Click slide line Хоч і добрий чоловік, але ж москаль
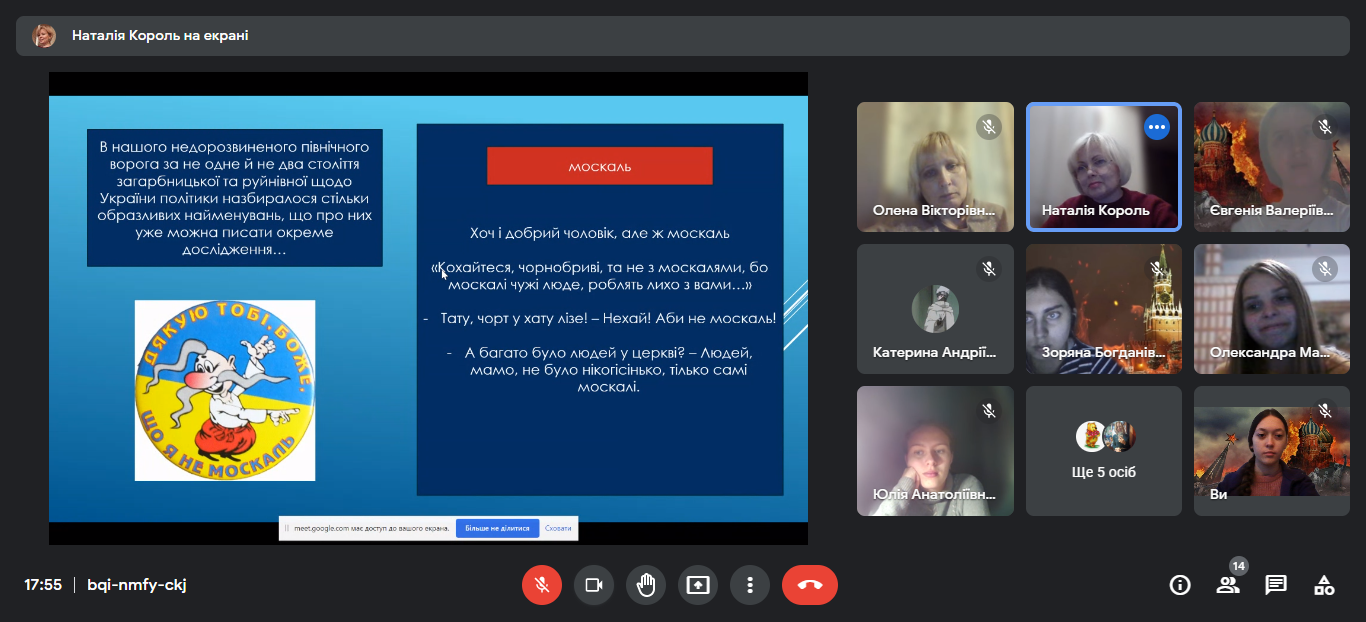The image size is (1366, 622). (600, 233)
